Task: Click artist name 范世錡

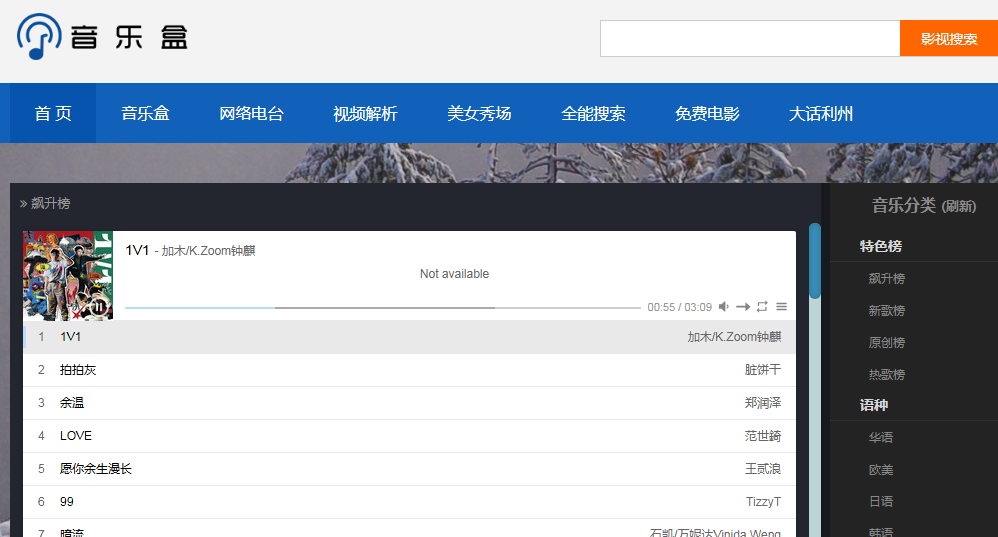Action: (x=763, y=436)
